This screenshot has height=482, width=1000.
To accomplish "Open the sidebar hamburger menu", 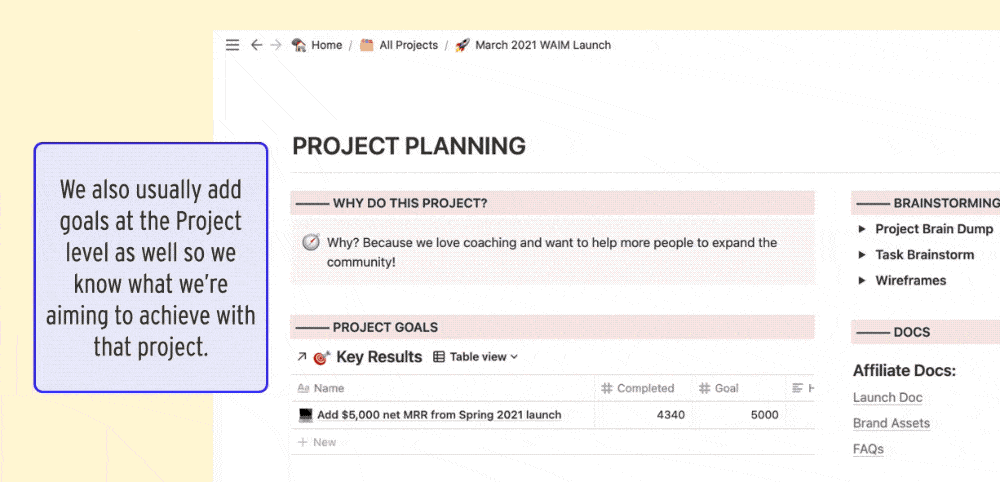I will click(232, 45).
